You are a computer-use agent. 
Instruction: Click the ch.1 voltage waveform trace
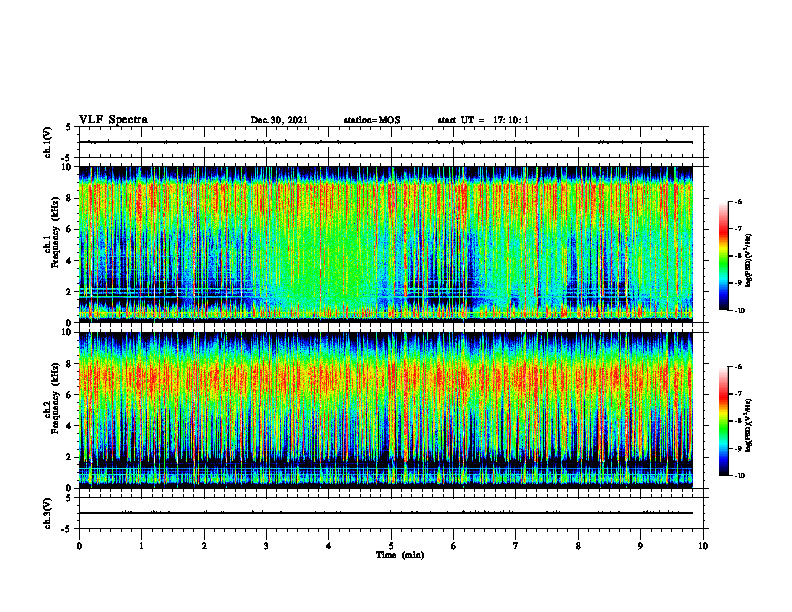(x=385, y=142)
